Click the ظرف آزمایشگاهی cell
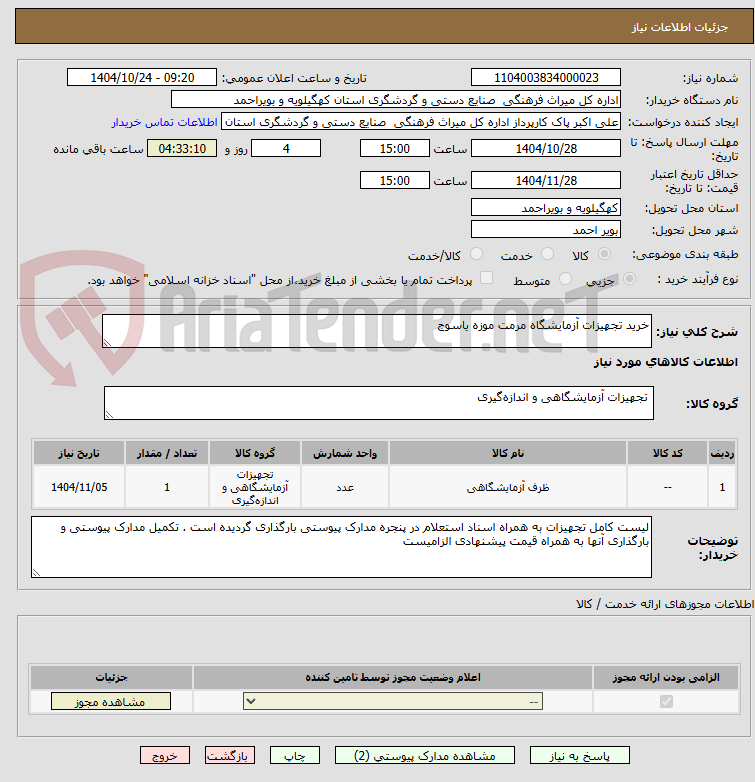The image size is (755, 782). point(508,487)
